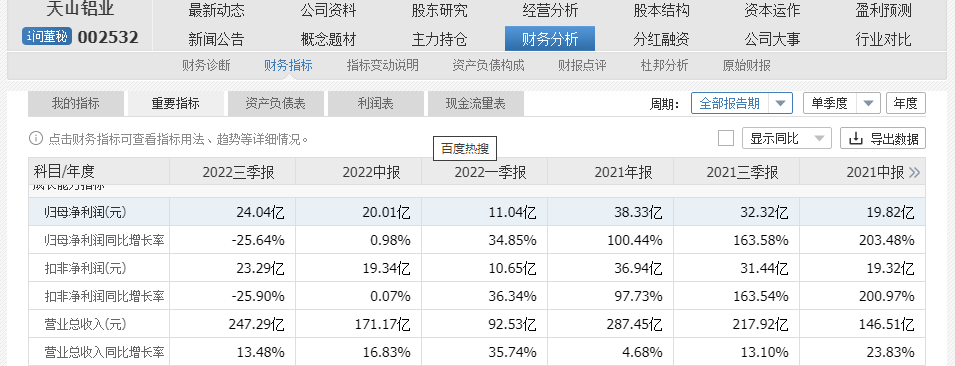Screen dimensions: 955x366
Task: Open 财务诊断 in the submenu
Action: tap(206, 65)
